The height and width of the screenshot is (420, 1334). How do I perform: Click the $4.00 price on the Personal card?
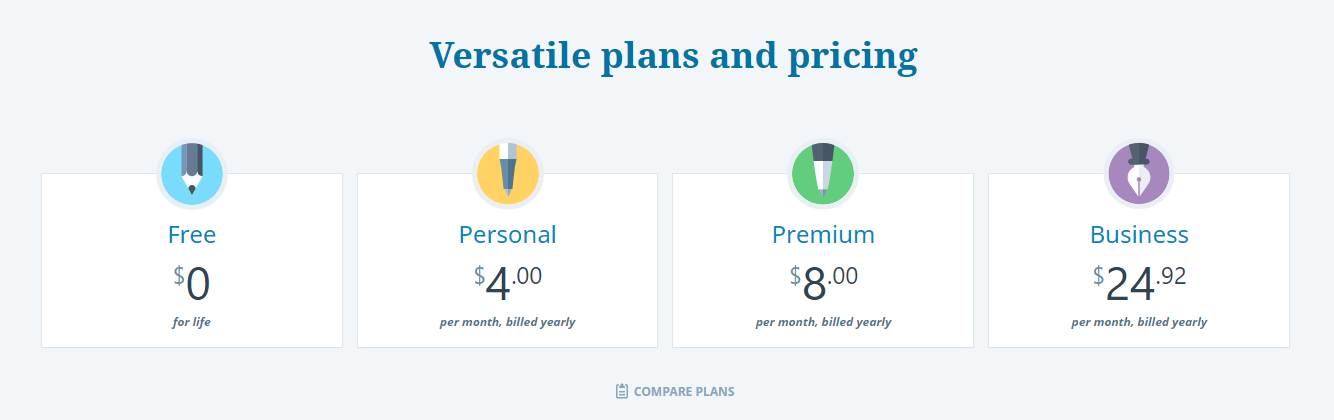[x=507, y=283]
